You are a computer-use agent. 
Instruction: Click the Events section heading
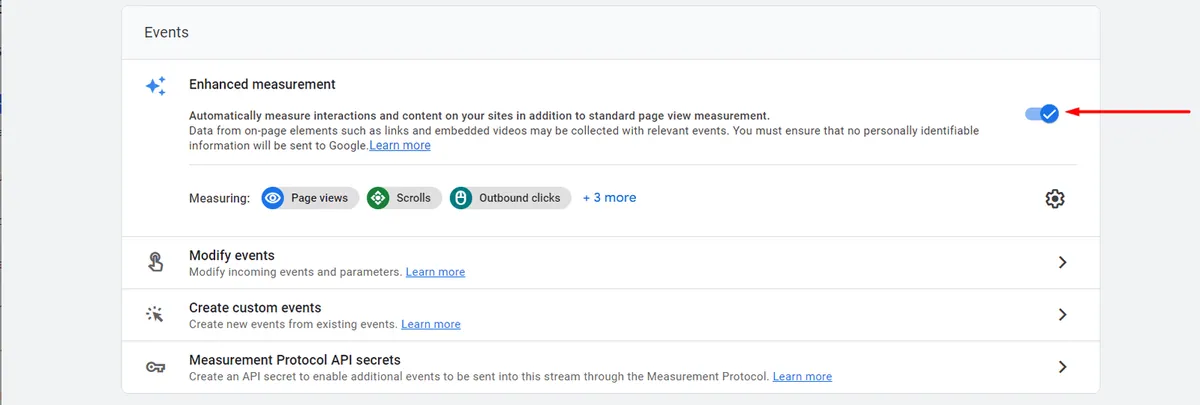point(166,32)
